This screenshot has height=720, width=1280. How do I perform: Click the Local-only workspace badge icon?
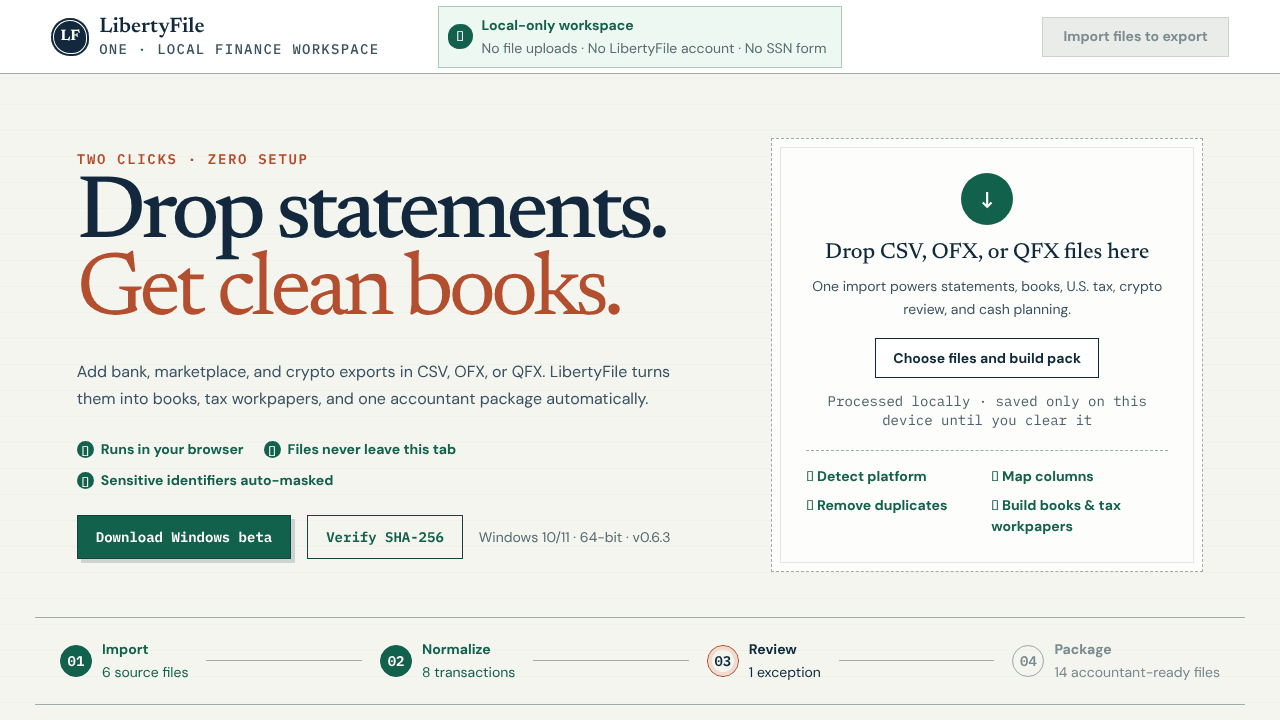pos(460,37)
